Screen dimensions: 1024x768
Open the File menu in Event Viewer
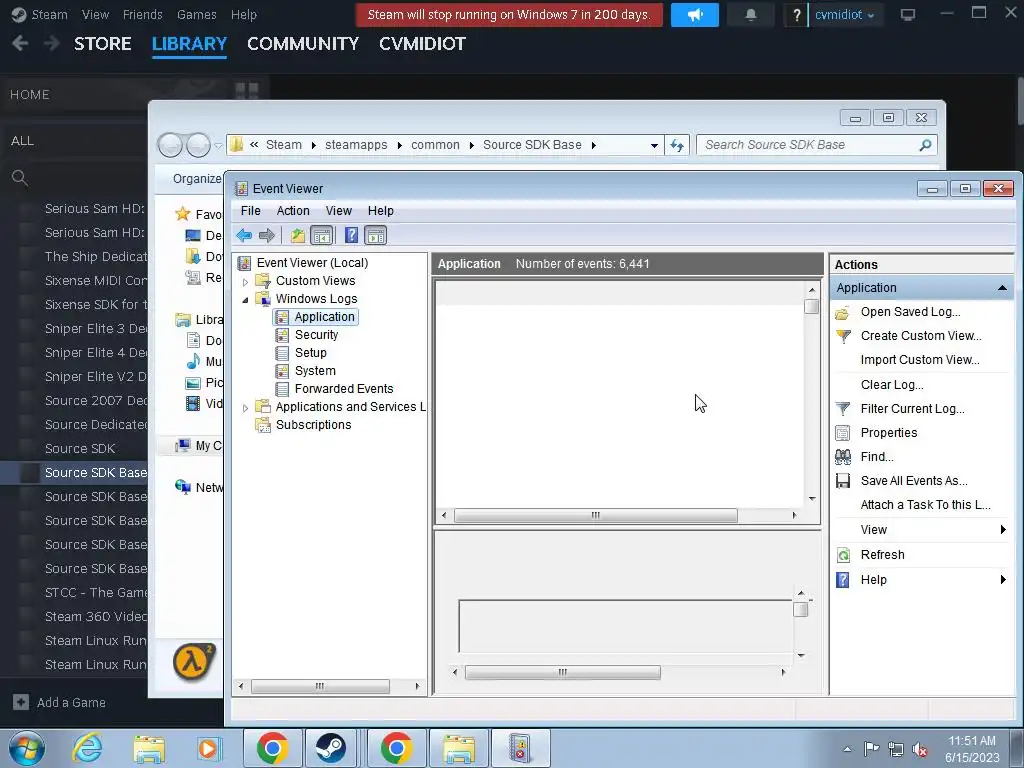pos(250,210)
